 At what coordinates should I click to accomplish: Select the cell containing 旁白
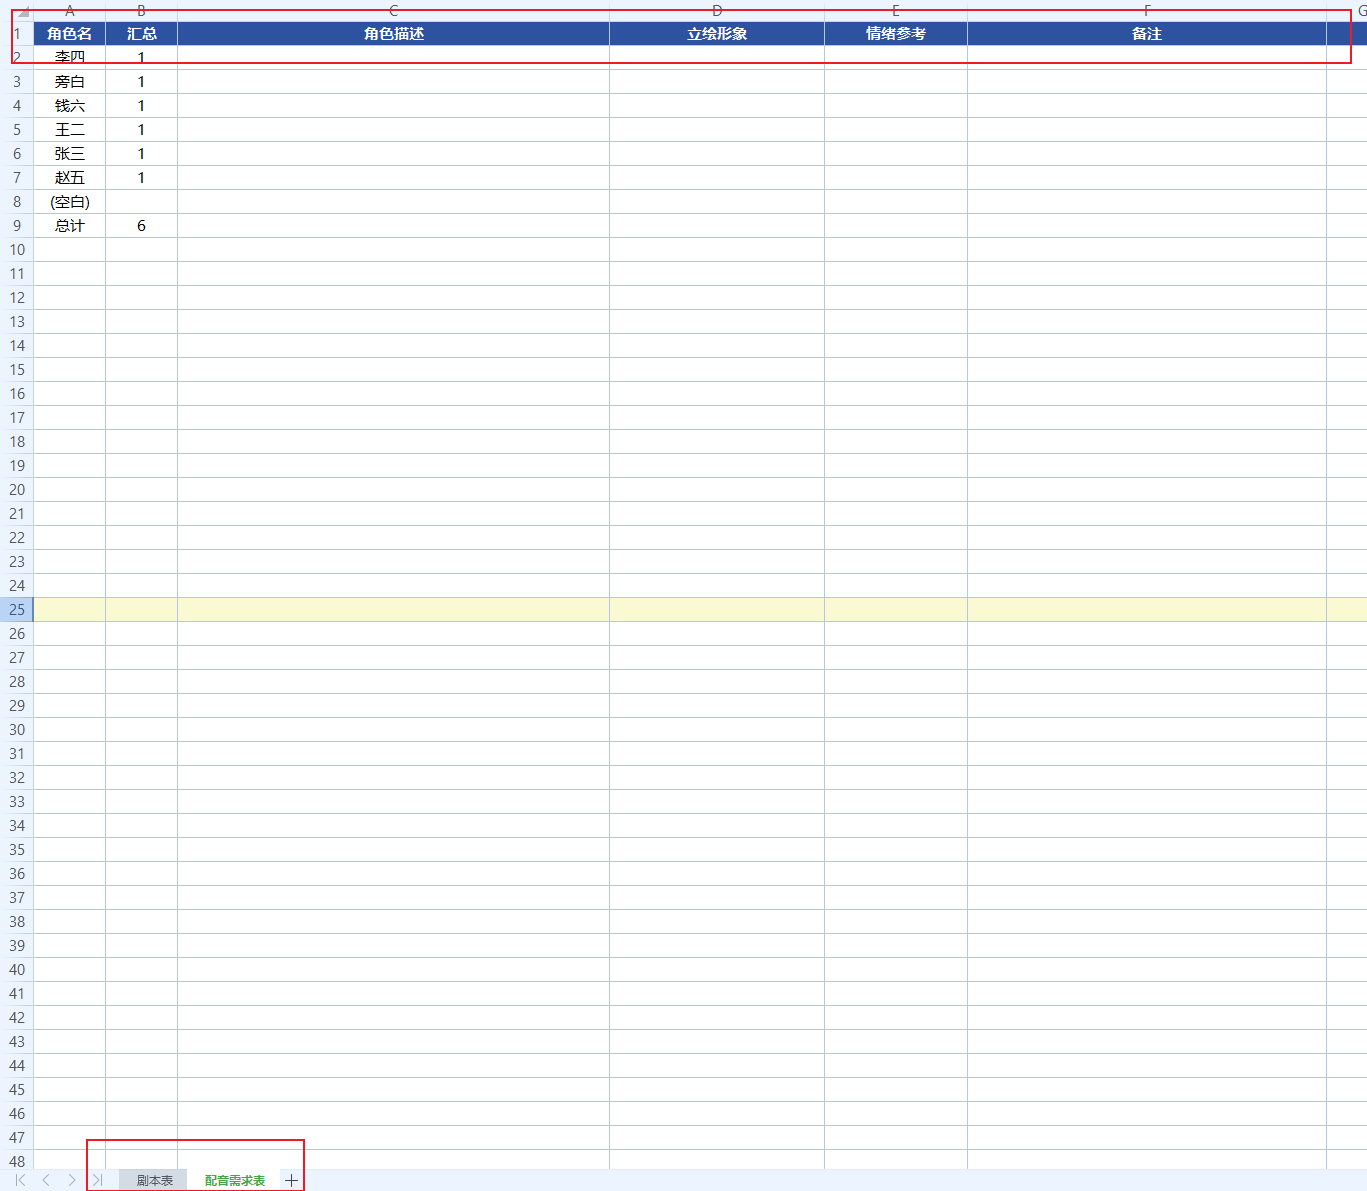tap(69, 82)
